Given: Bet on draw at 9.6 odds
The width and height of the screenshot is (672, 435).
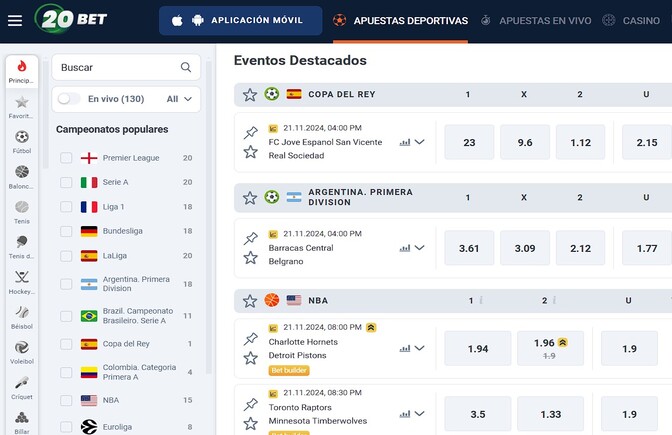Looking at the screenshot, I should pos(525,142).
